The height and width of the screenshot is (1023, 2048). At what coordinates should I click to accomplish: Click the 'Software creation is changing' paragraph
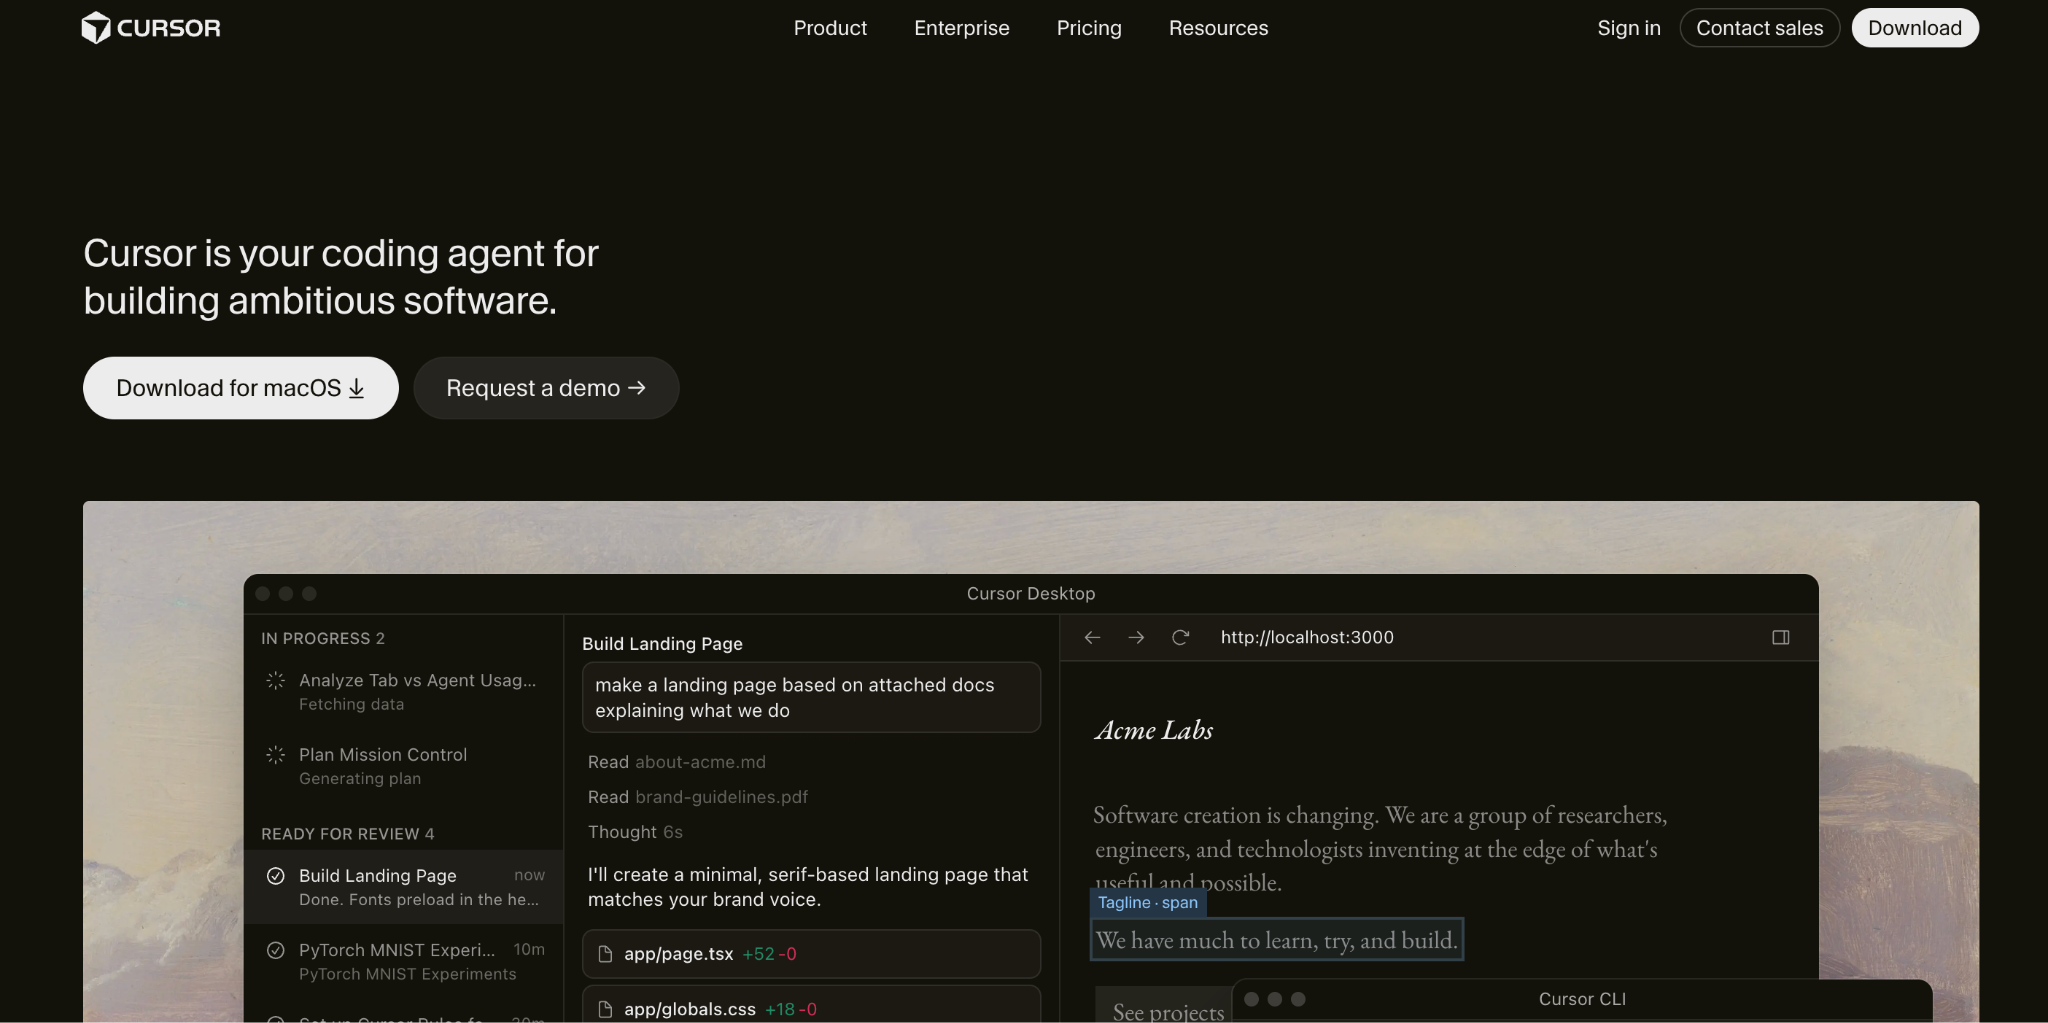tap(1380, 849)
